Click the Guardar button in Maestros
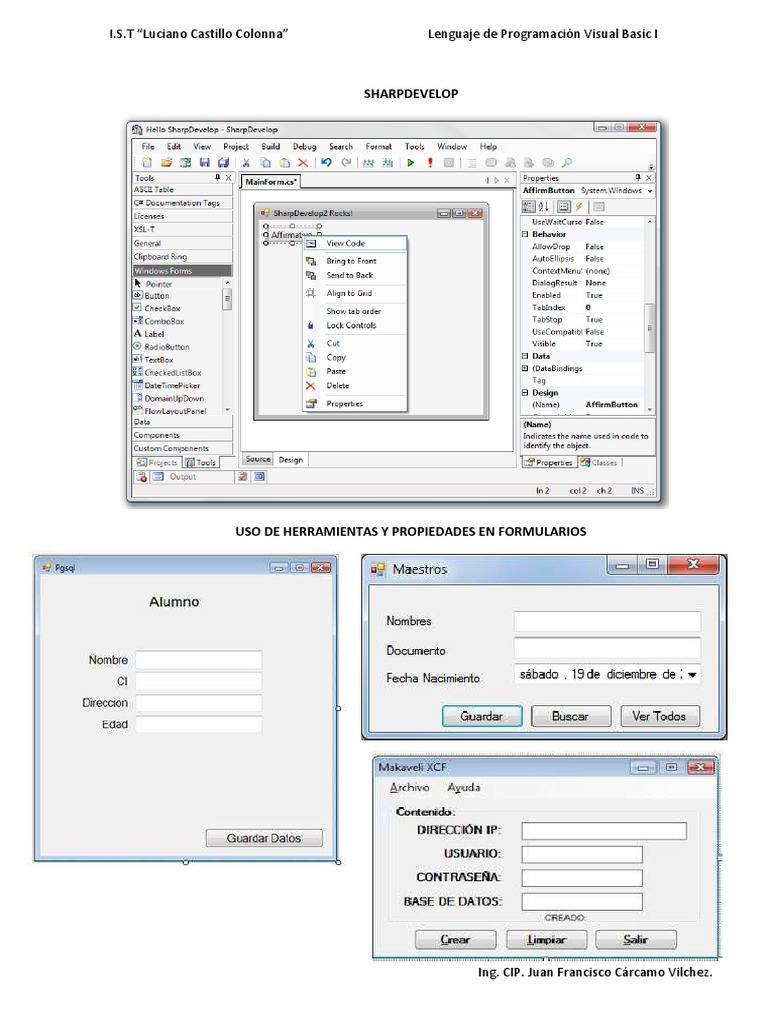Viewport: 768px width, 1024px height. coord(482,716)
